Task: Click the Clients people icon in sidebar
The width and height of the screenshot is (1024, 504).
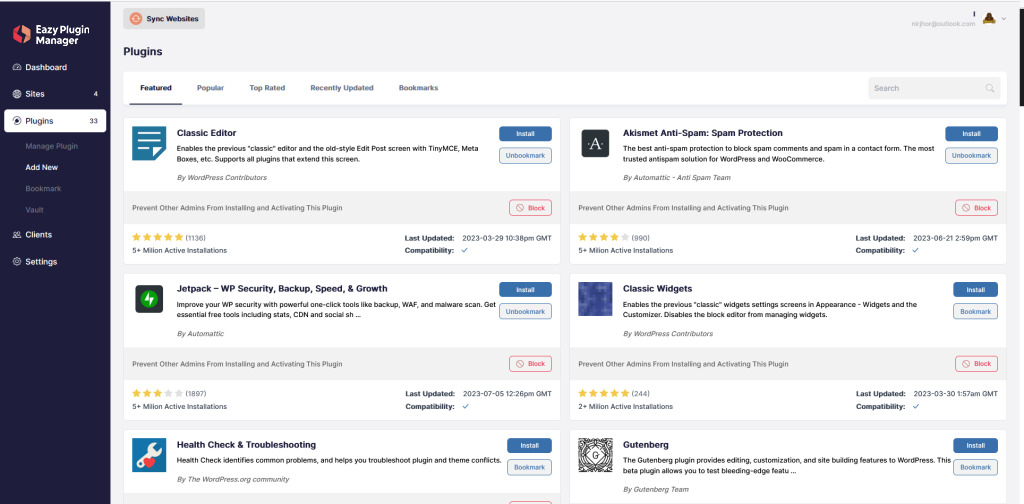Action: 17,234
